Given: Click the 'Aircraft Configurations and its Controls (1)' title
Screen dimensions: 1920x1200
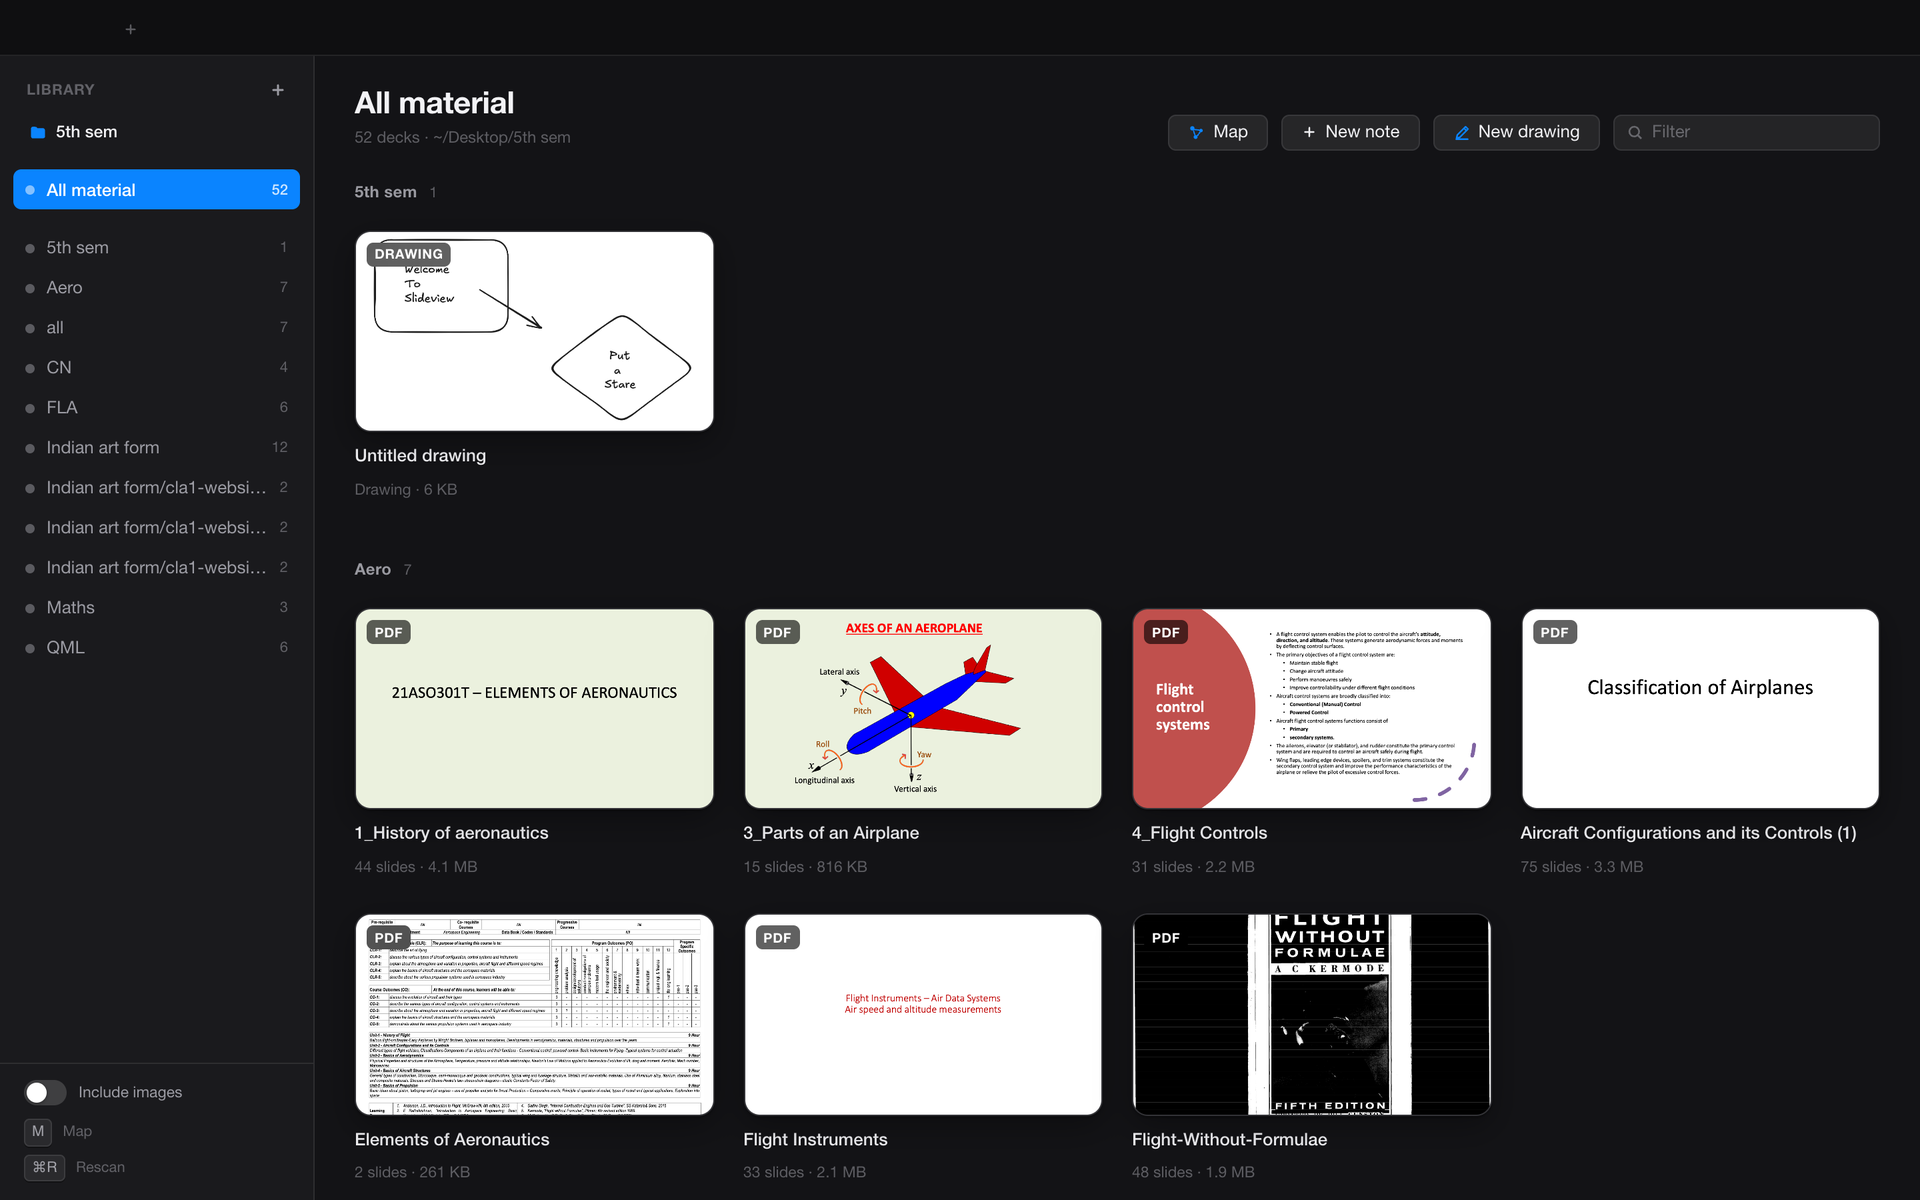Looking at the screenshot, I should point(1688,833).
